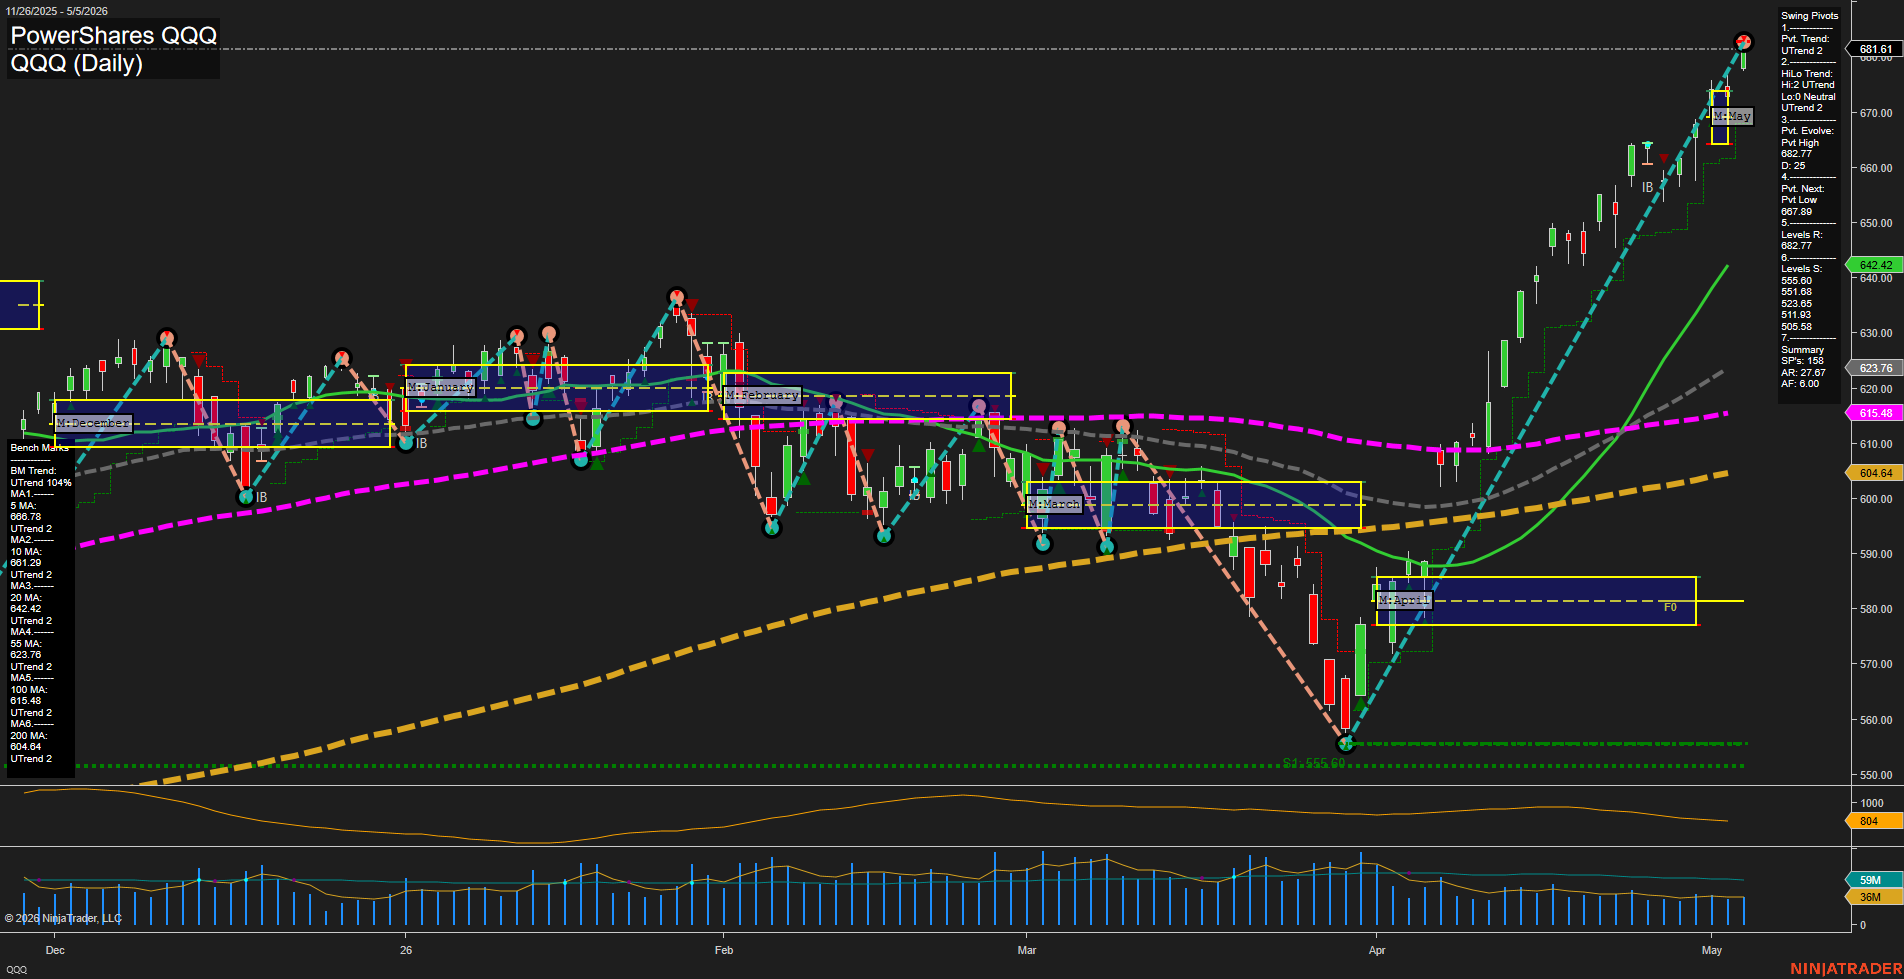Viewport: 1904px width, 979px height.
Task: Click the © 2026 NinjaTrader, LLC notice
Action: click(63, 918)
